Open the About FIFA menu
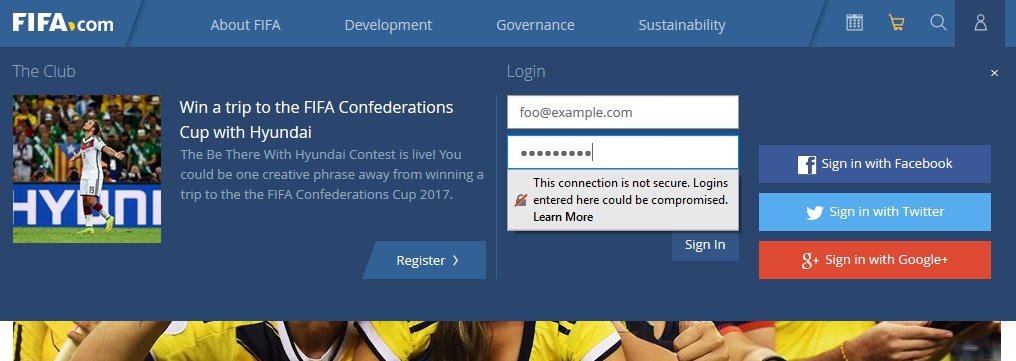The height and width of the screenshot is (361, 1016). (246, 25)
